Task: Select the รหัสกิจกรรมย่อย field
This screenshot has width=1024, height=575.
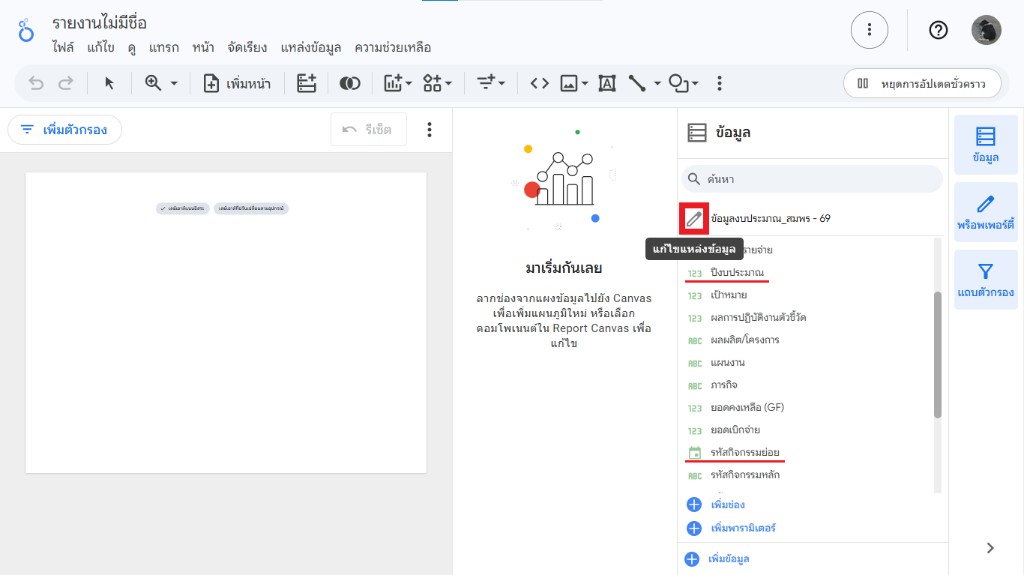Action: tap(744, 452)
